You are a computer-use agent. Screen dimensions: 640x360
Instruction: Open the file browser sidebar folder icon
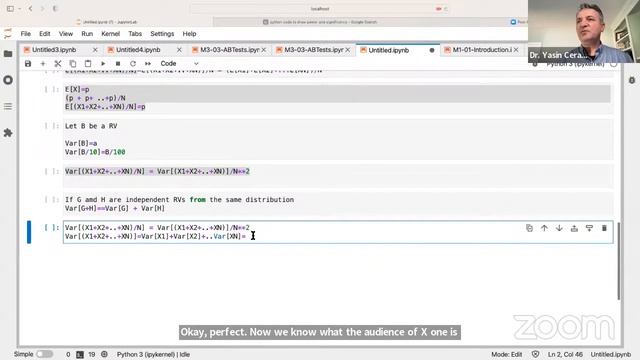(8, 54)
